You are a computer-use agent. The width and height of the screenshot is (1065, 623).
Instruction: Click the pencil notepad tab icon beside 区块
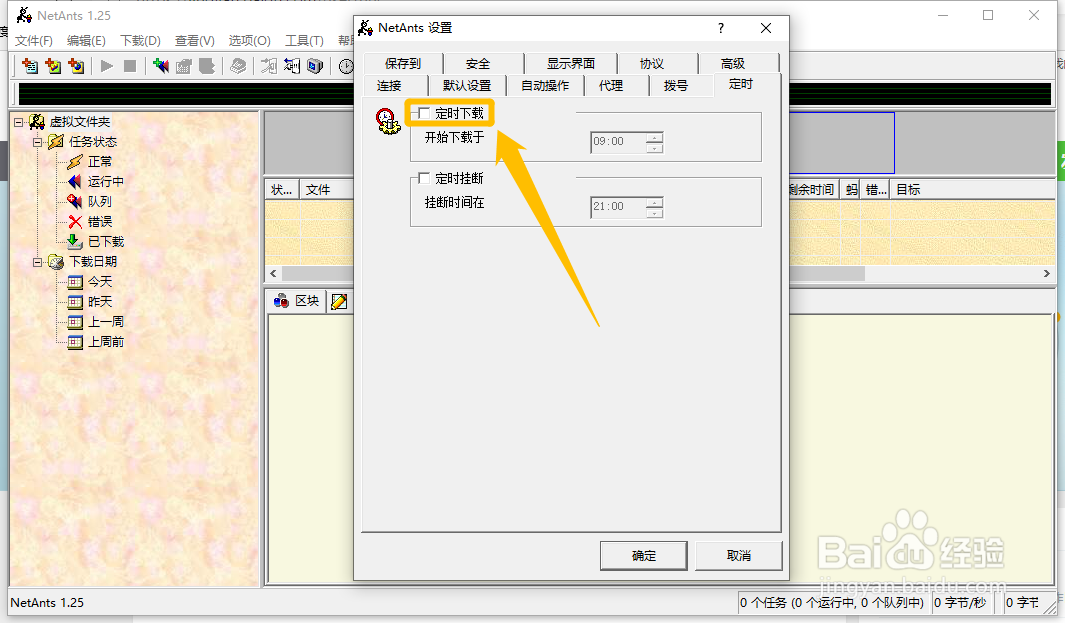(339, 301)
